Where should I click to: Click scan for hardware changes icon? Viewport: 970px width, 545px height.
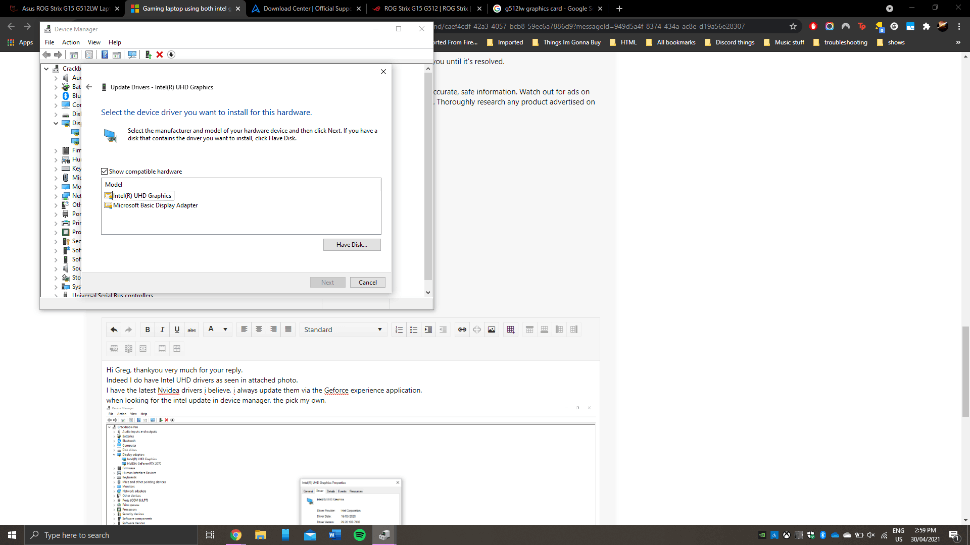point(132,54)
